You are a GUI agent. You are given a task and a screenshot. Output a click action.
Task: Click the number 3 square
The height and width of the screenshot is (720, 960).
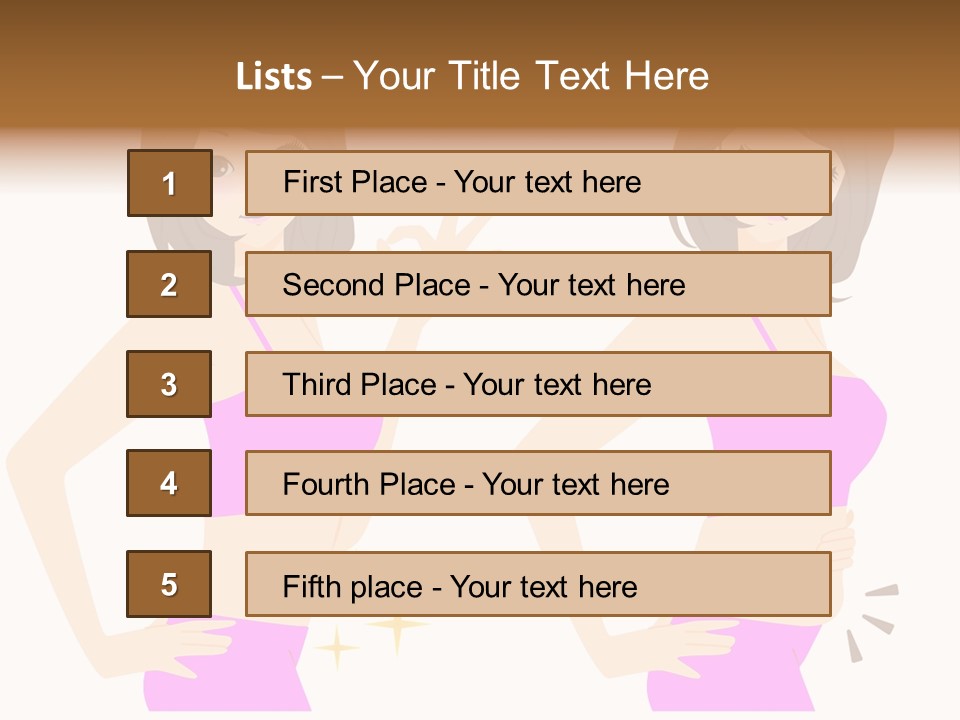[169, 384]
